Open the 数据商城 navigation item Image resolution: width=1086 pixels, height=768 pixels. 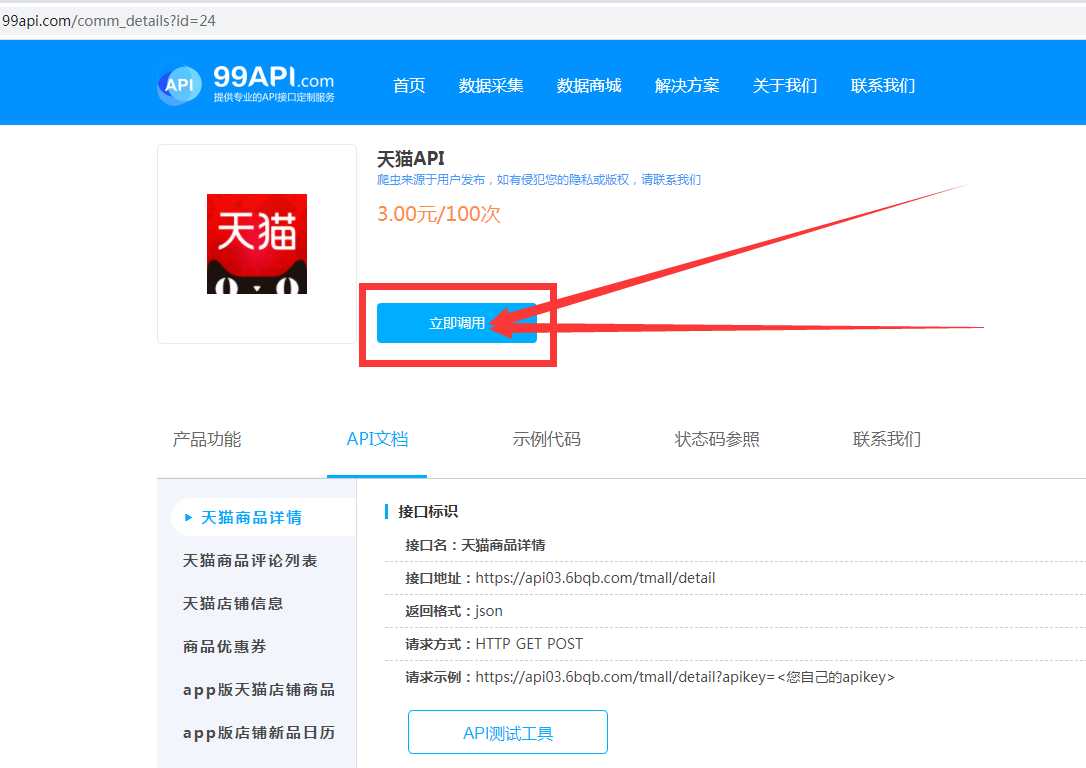pos(589,85)
